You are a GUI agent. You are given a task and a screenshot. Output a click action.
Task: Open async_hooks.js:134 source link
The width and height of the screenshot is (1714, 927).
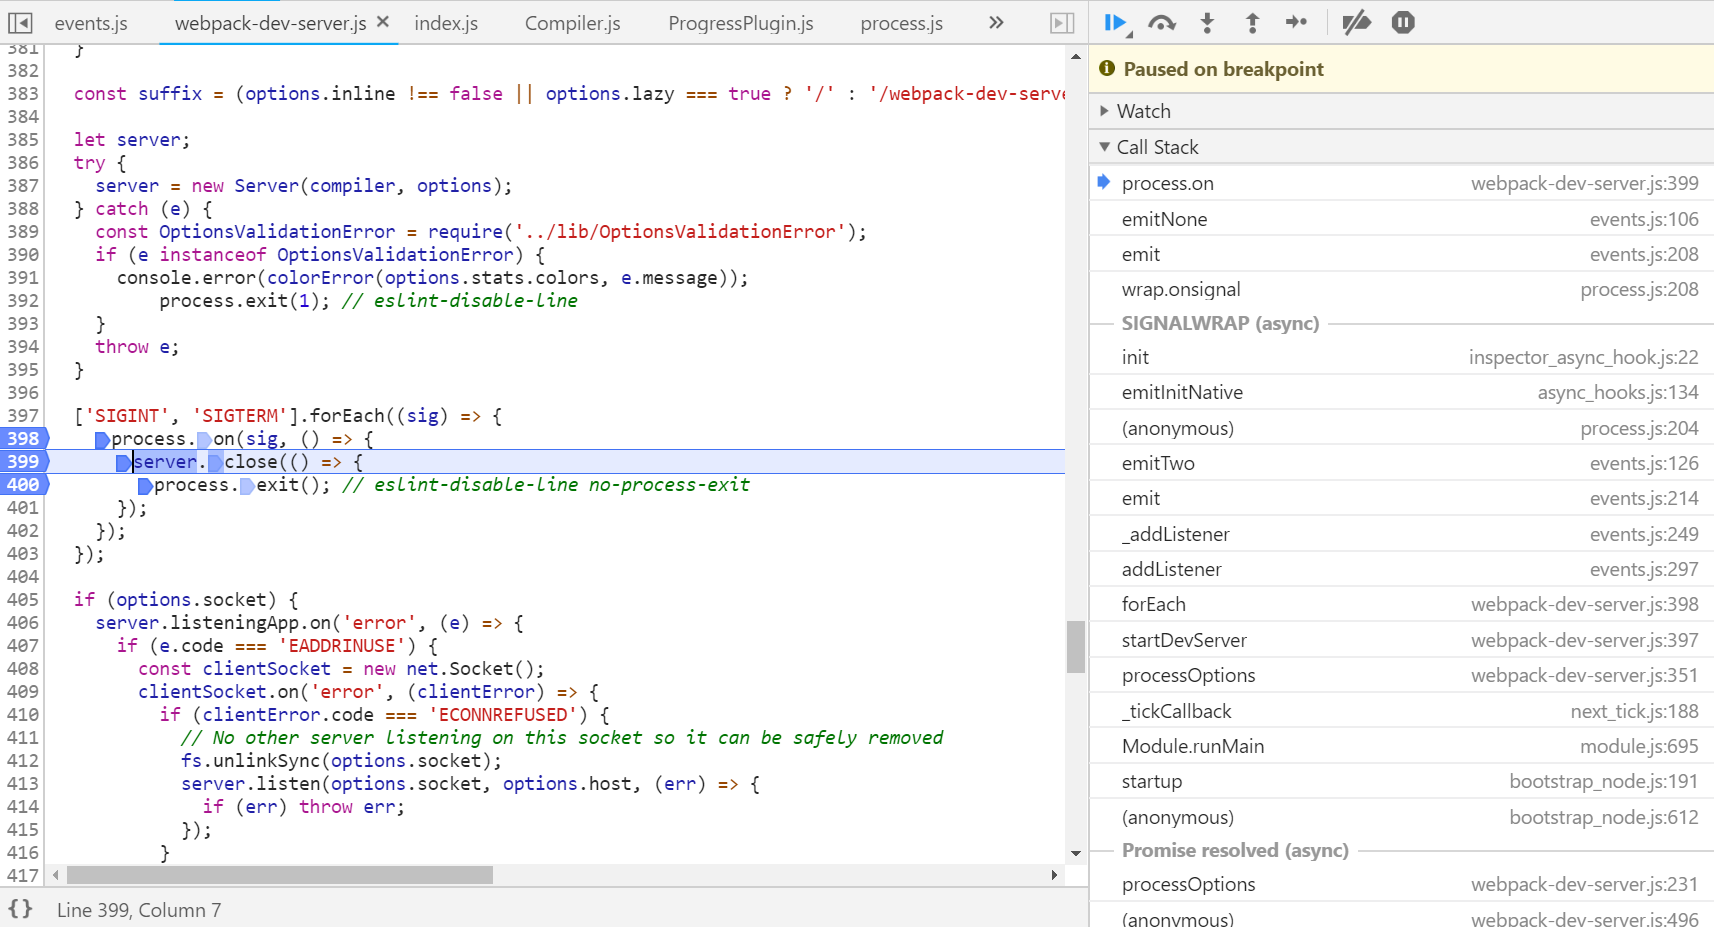click(1618, 392)
